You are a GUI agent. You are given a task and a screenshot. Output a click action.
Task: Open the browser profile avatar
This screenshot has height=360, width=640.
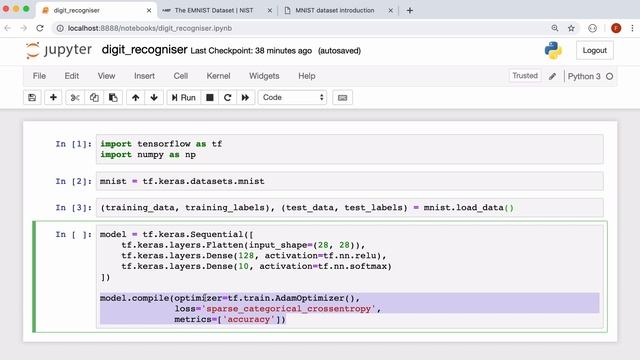616,28
